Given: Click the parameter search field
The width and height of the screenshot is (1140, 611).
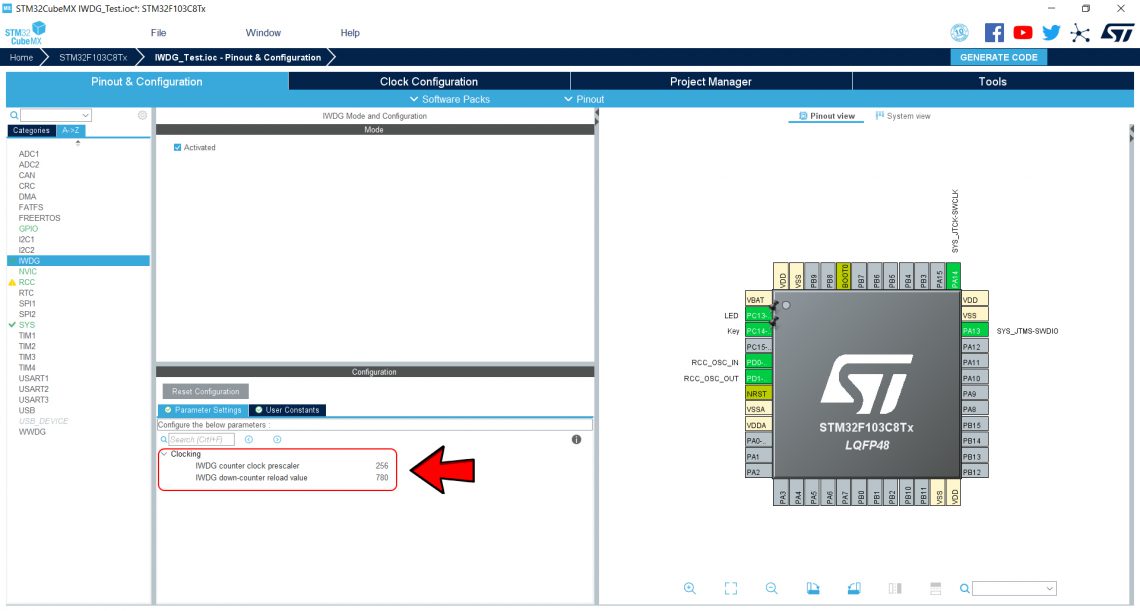Looking at the screenshot, I should [201, 439].
